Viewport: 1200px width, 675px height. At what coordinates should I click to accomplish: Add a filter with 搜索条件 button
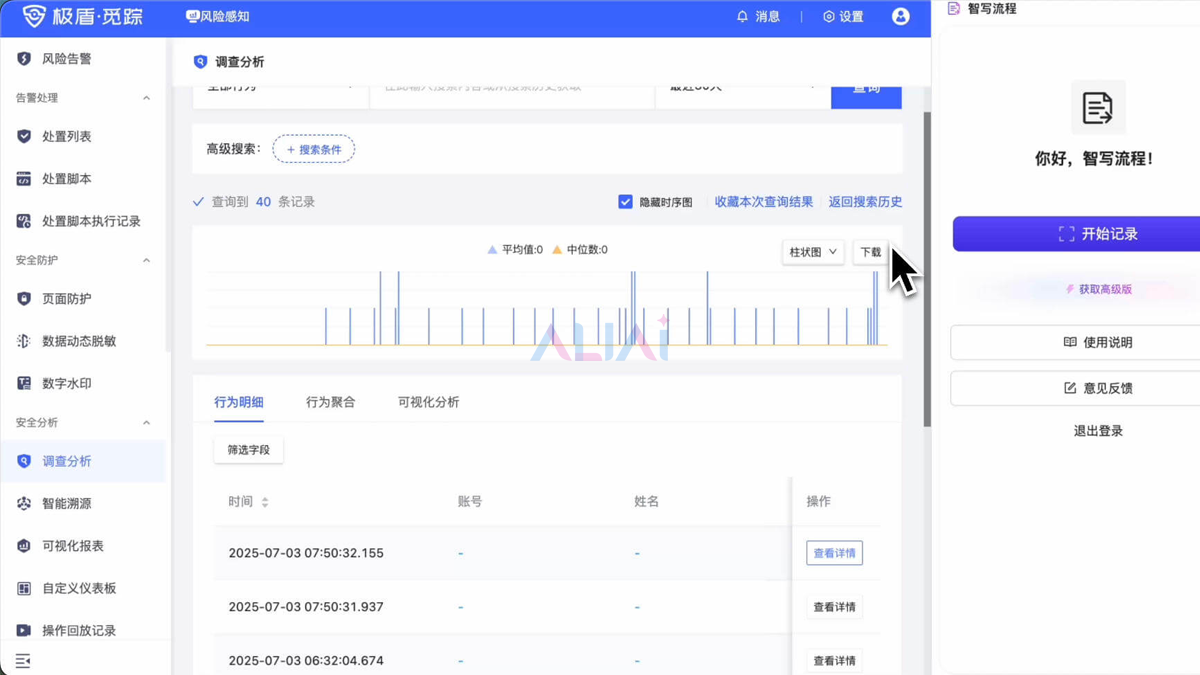click(313, 149)
